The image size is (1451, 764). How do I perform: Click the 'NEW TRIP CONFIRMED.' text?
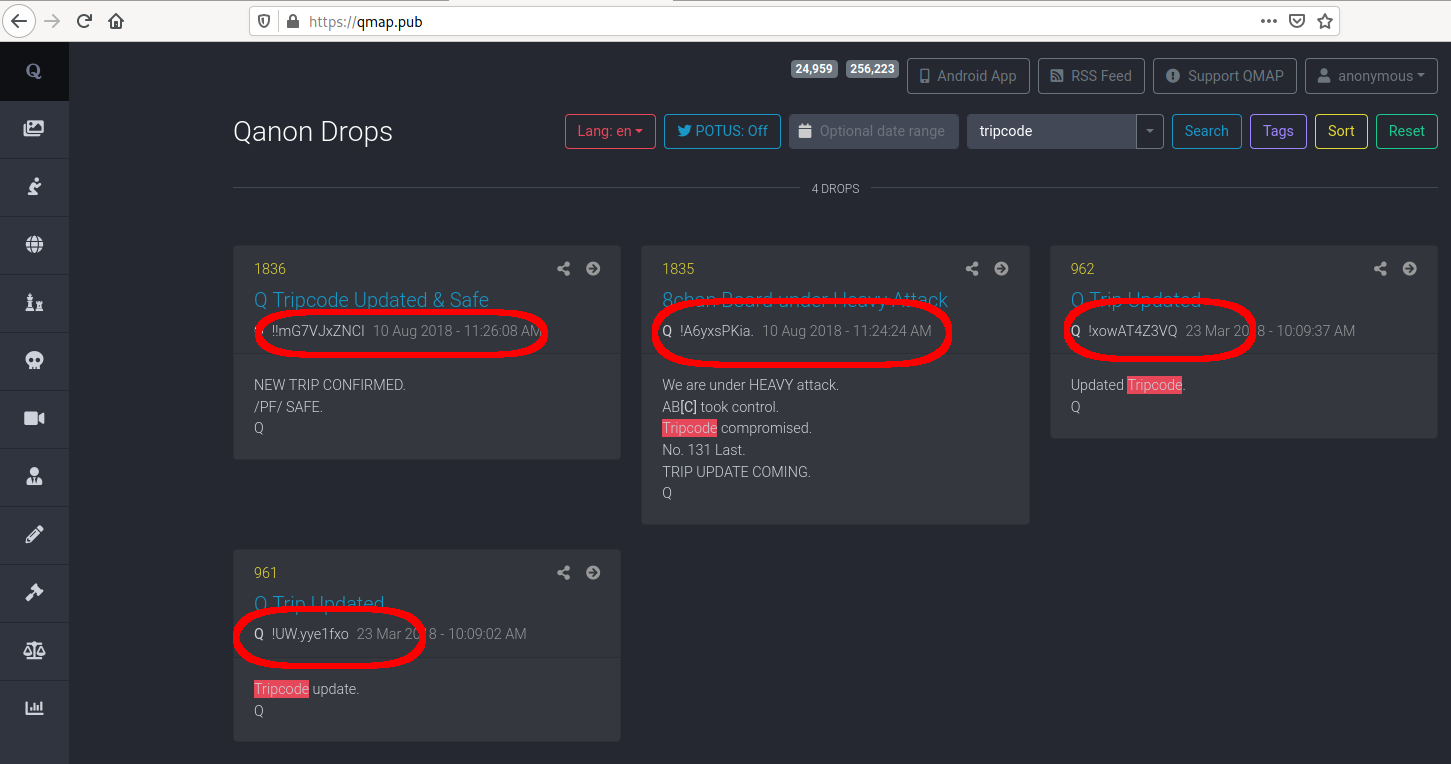point(329,385)
